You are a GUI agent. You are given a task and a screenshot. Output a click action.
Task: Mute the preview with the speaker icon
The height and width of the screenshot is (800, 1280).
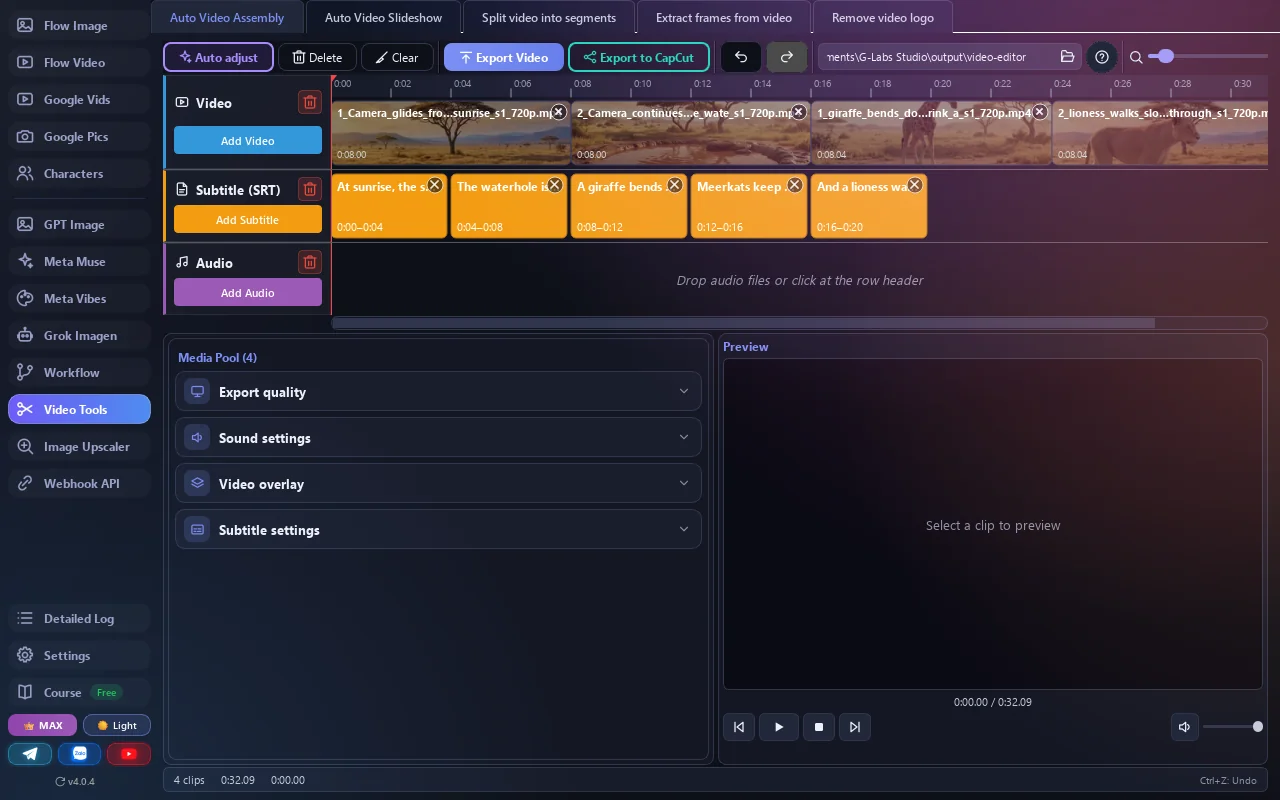tap(1184, 727)
